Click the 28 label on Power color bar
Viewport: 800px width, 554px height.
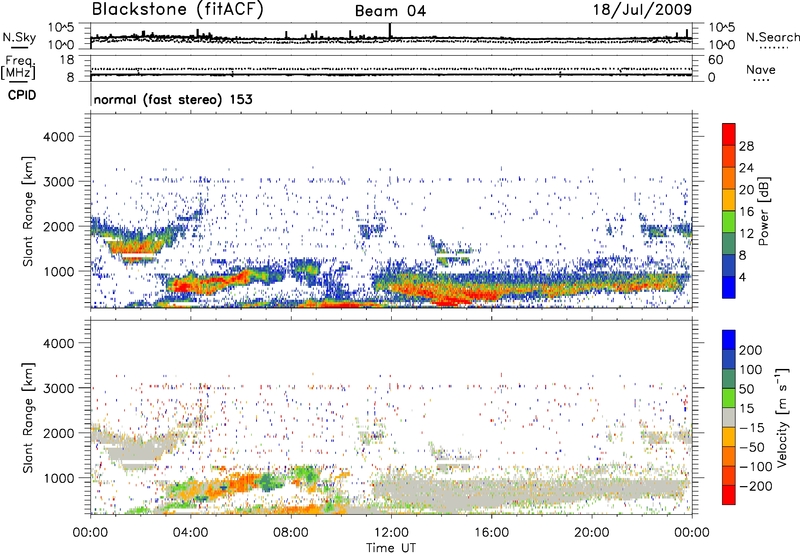pos(746,146)
